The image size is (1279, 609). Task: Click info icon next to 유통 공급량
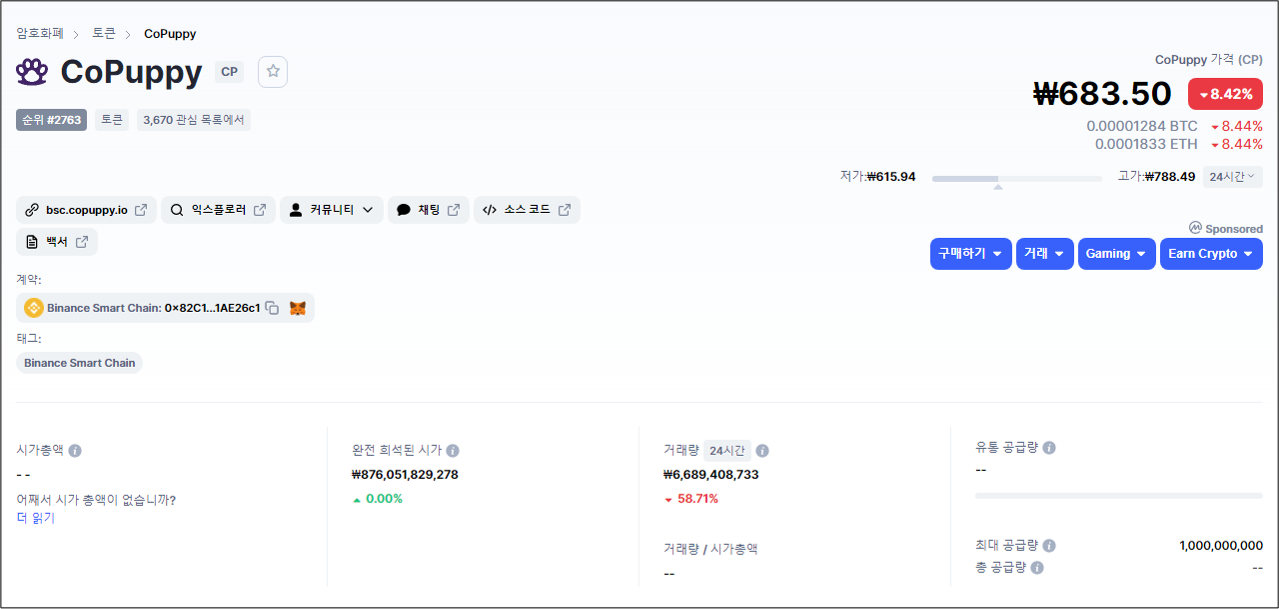coord(1049,448)
